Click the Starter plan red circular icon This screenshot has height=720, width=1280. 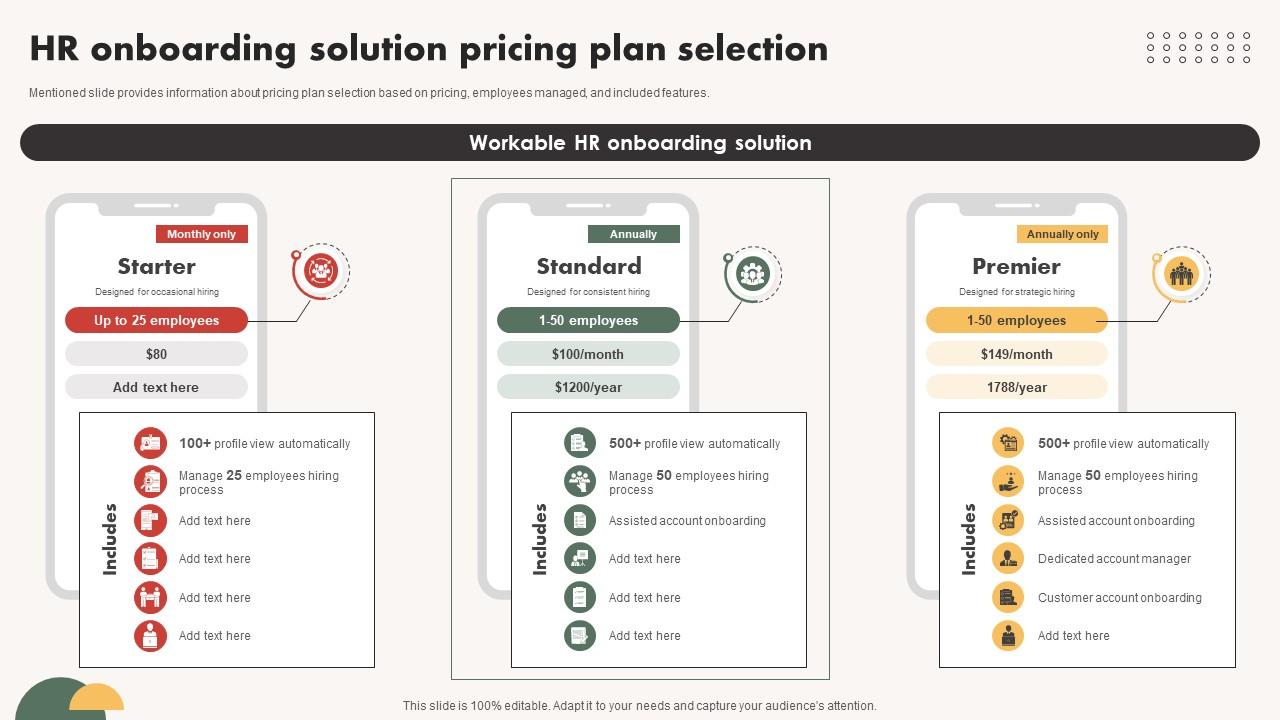tap(321, 270)
